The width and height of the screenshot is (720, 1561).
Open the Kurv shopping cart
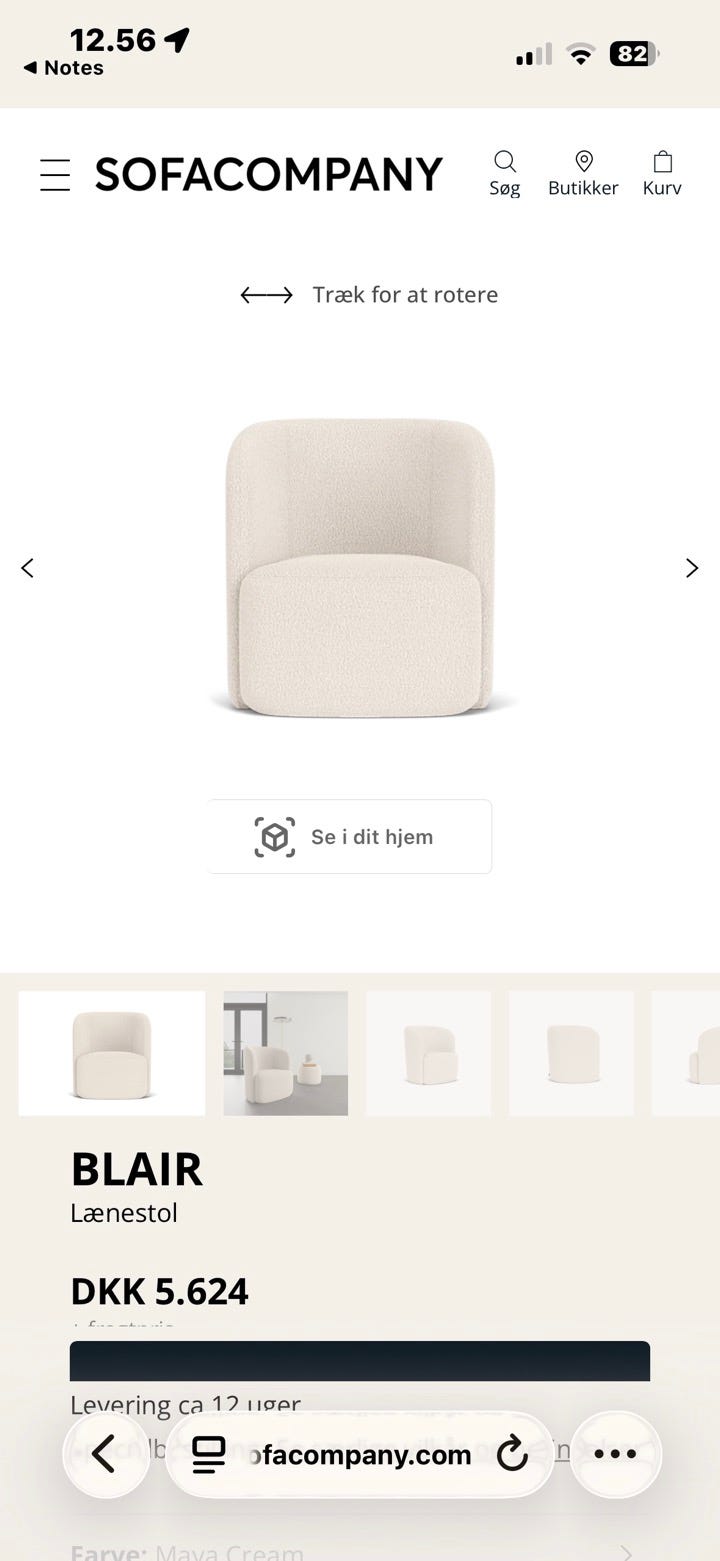pyautogui.click(x=662, y=174)
